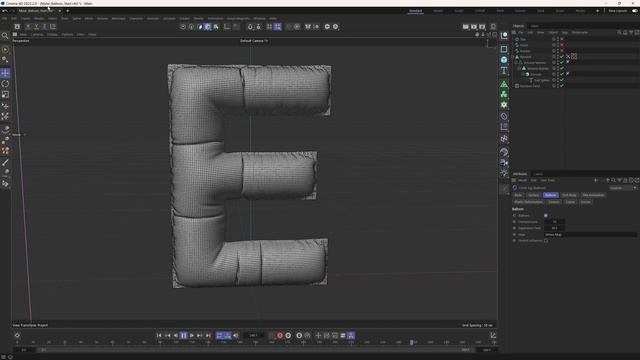Open the Surface tab in Attributes
640x360 pixels.
(x=533, y=195)
